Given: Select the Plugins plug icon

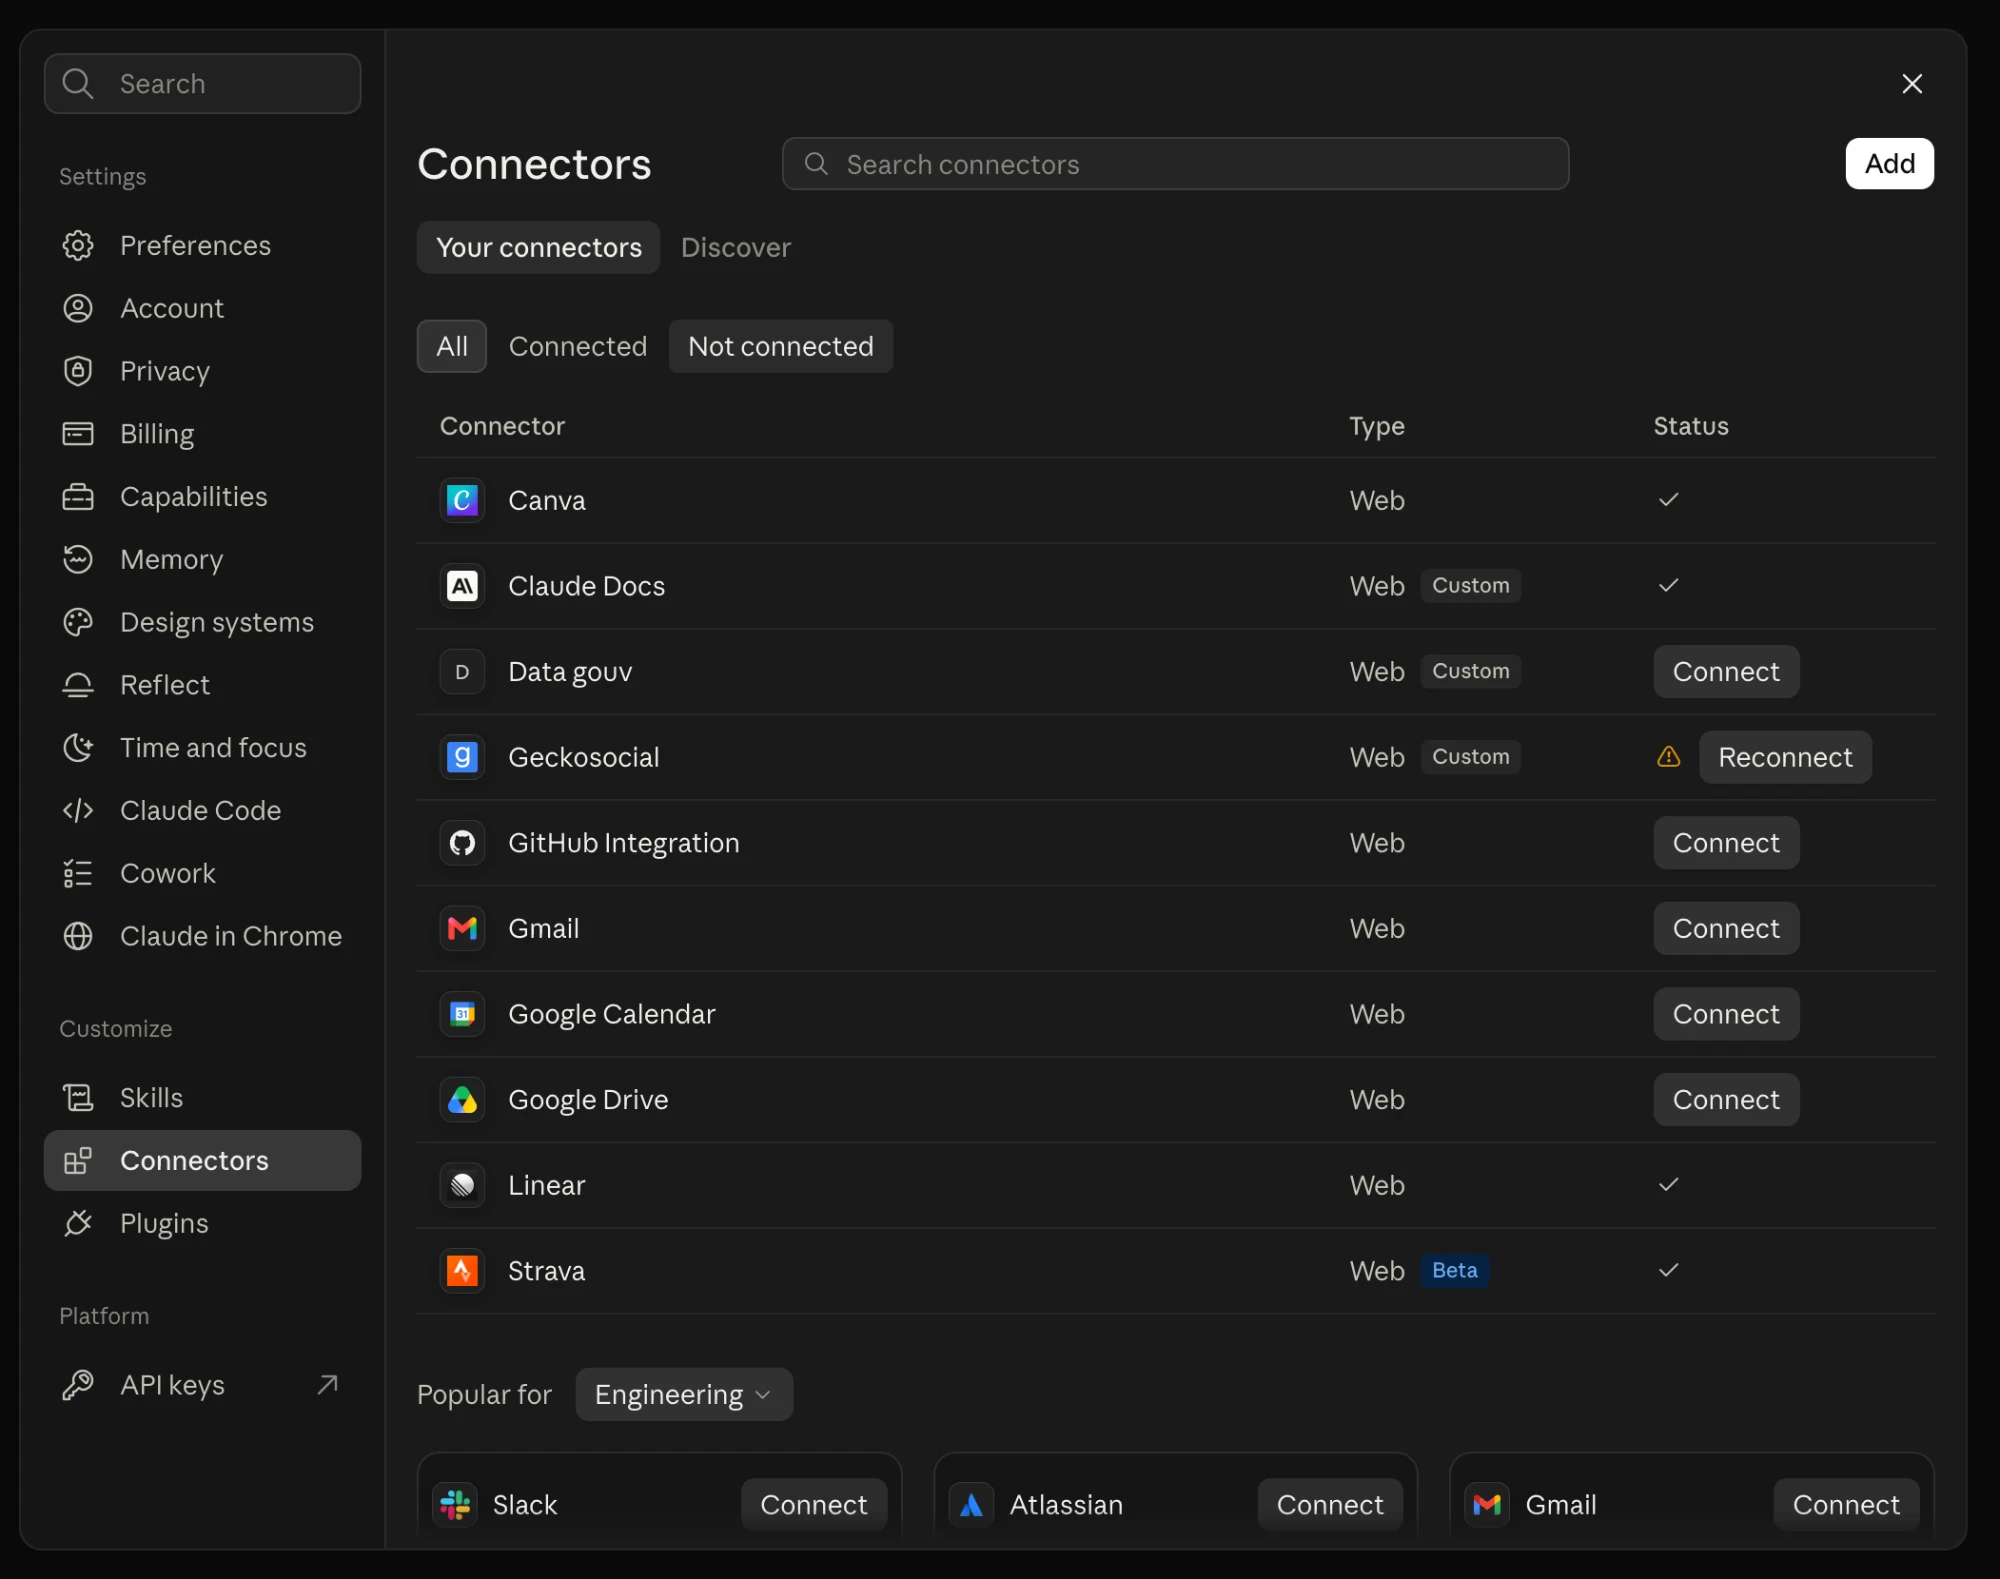Looking at the screenshot, I should tap(78, 1223).
